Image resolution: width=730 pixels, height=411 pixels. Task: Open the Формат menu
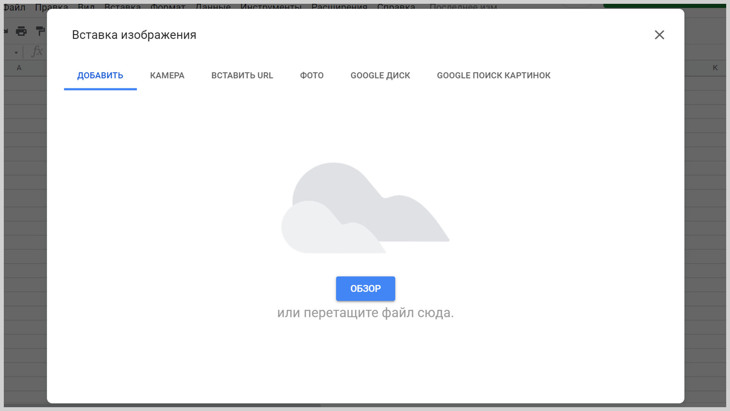(168, 6)
